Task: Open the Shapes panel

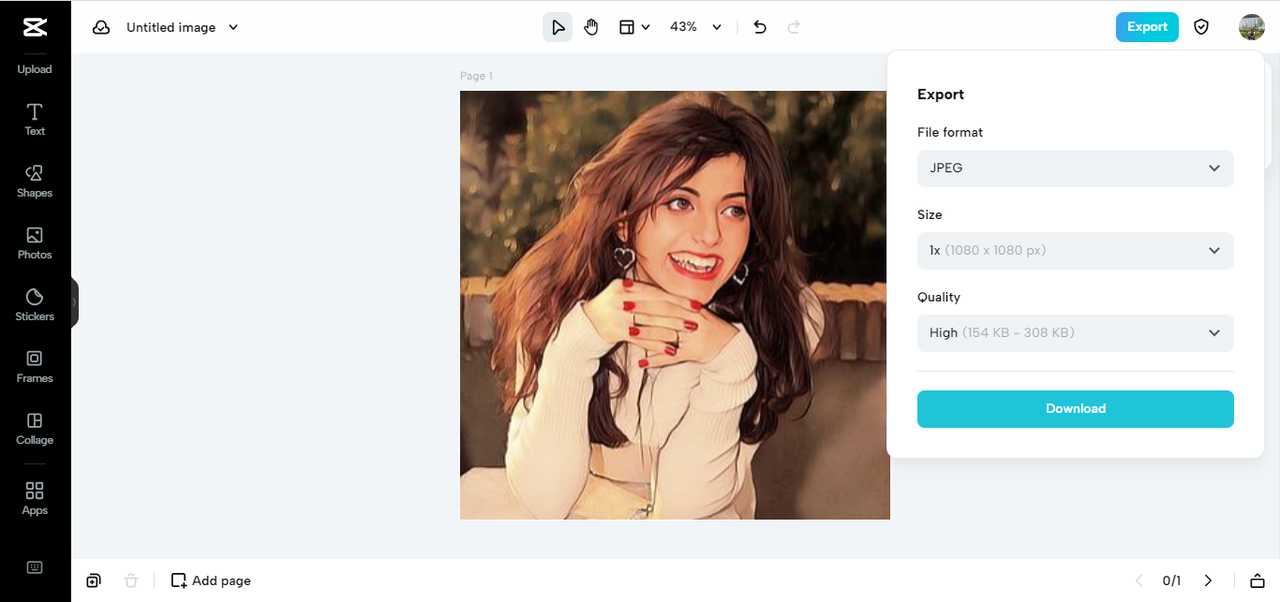Action: pyautogui.click(x=35, y=181)
